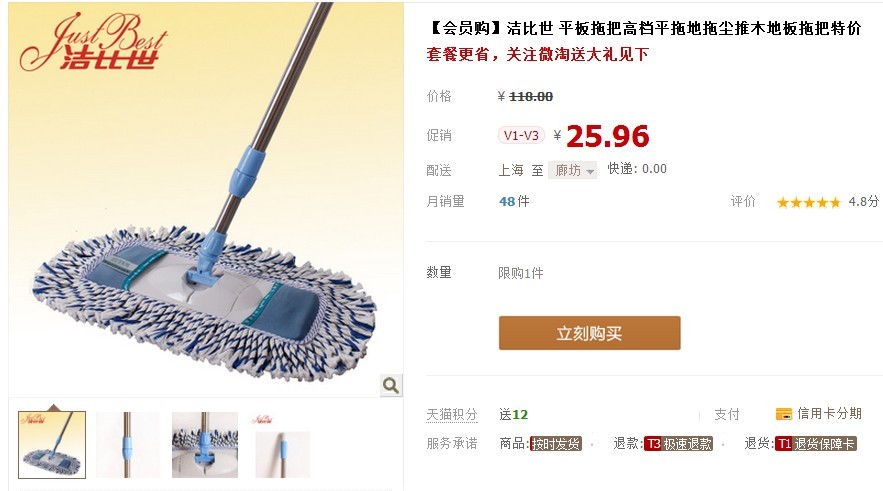
Task: Click the five-star rating icons
Action: pos(808,202)
